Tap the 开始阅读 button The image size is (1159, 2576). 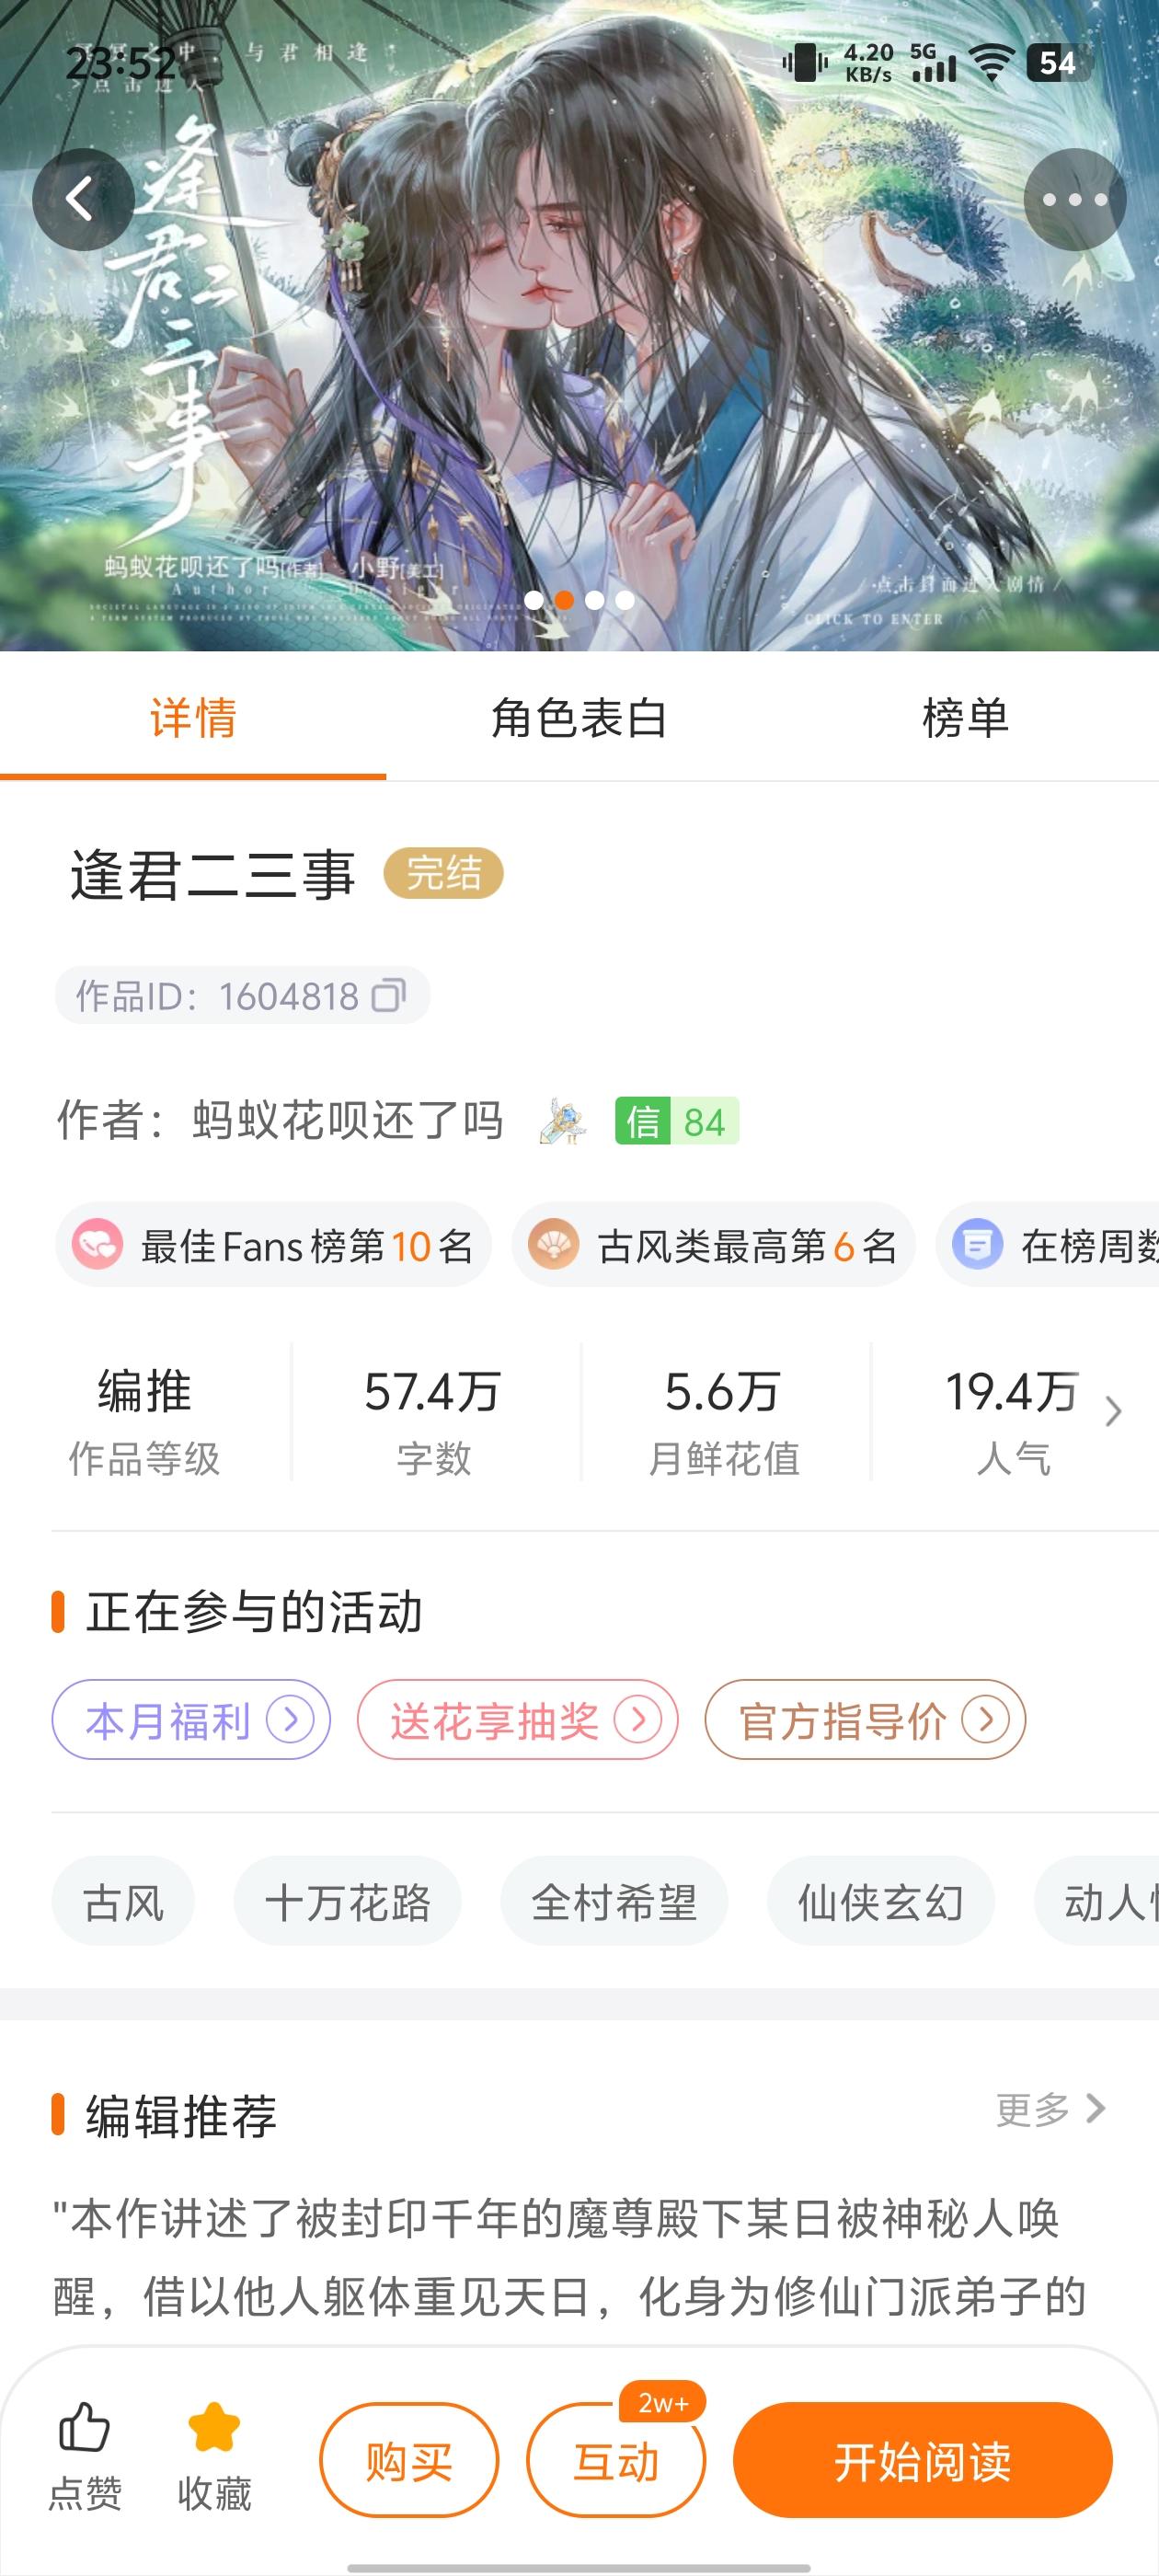(x=923, y=2460)
